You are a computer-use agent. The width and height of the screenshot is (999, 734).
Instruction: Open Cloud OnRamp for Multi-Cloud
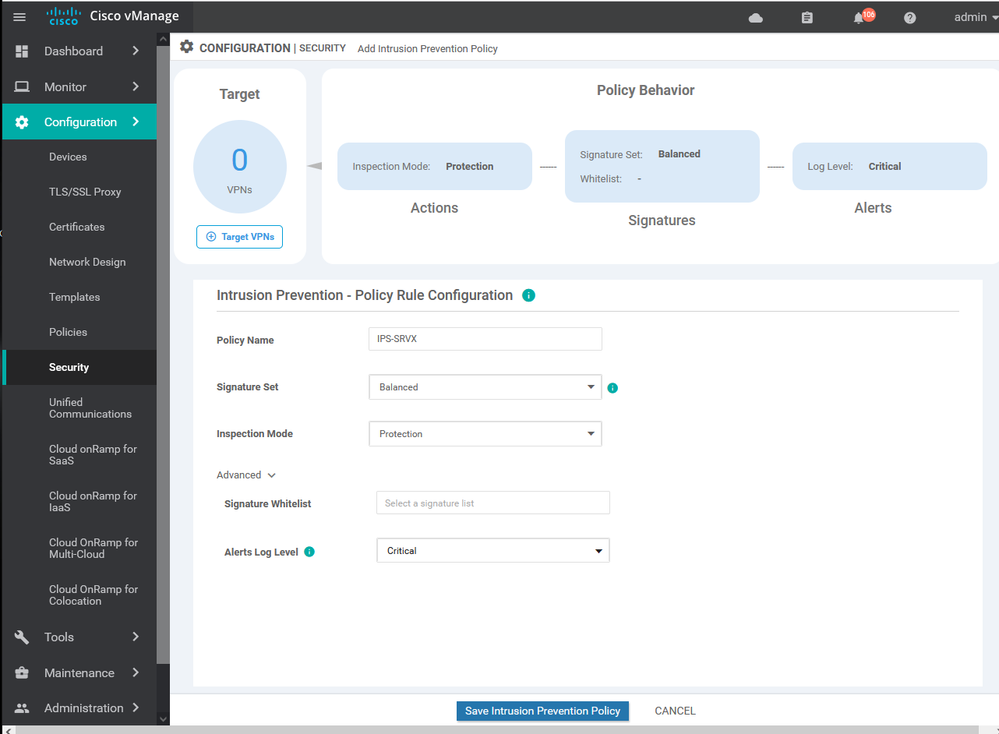94,549
